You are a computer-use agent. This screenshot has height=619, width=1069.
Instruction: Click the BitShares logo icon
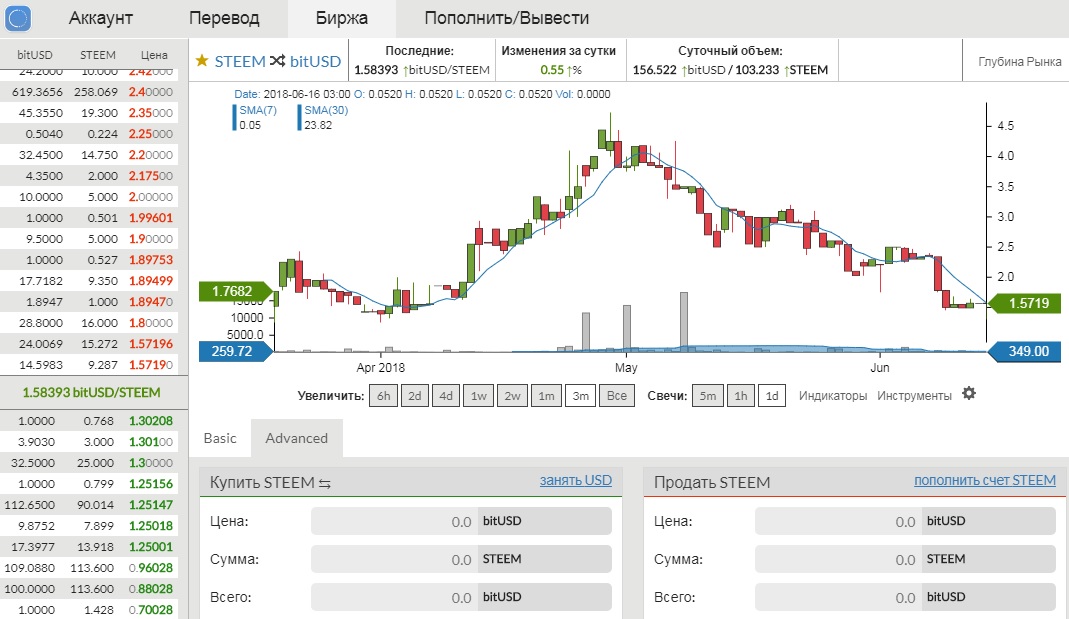pos(18,18)
